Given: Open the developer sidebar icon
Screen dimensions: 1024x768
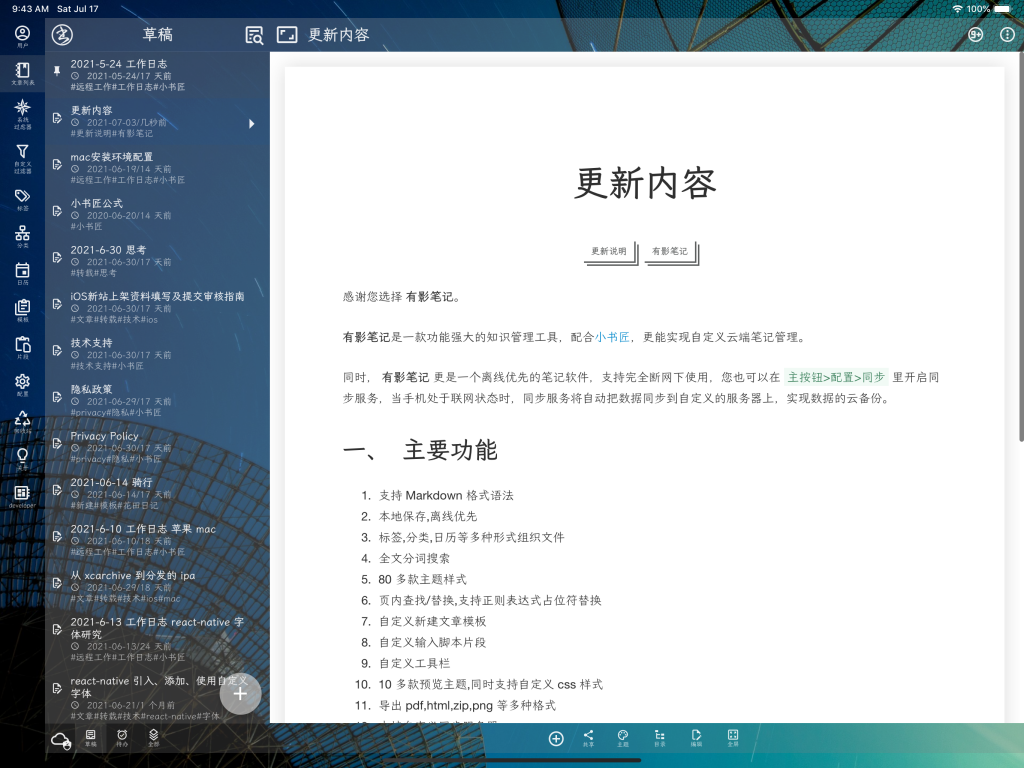Looking at the screenshot, I should pos(22,496).
